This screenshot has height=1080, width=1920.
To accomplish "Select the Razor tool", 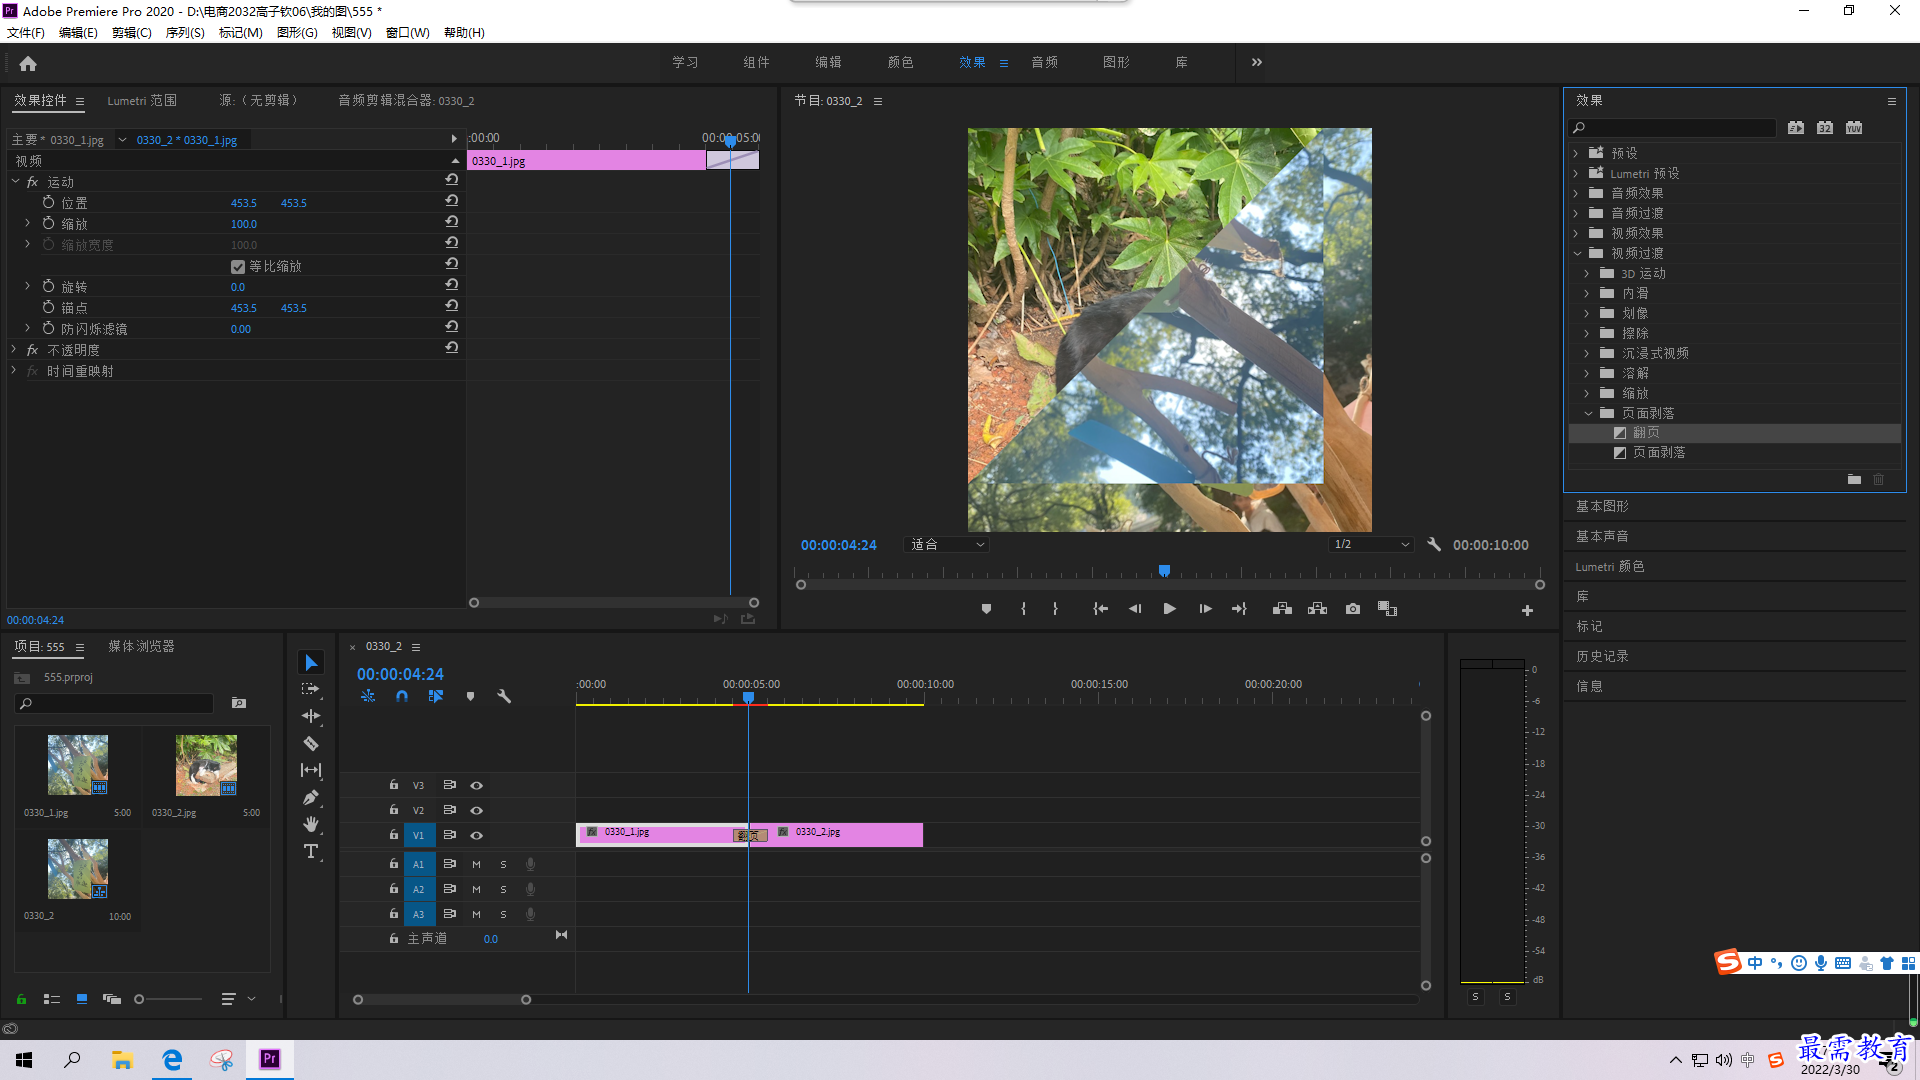I will click(x=311, y=743).
